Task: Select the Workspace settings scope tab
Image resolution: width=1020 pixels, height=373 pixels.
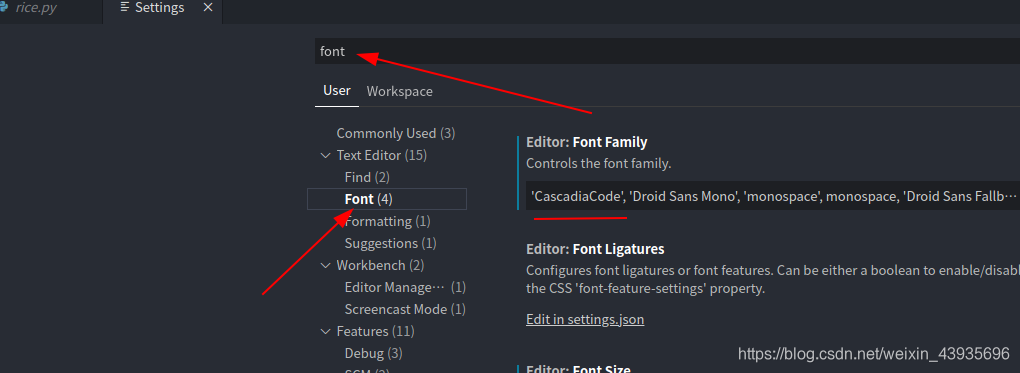Action: [x=399, y=92]
